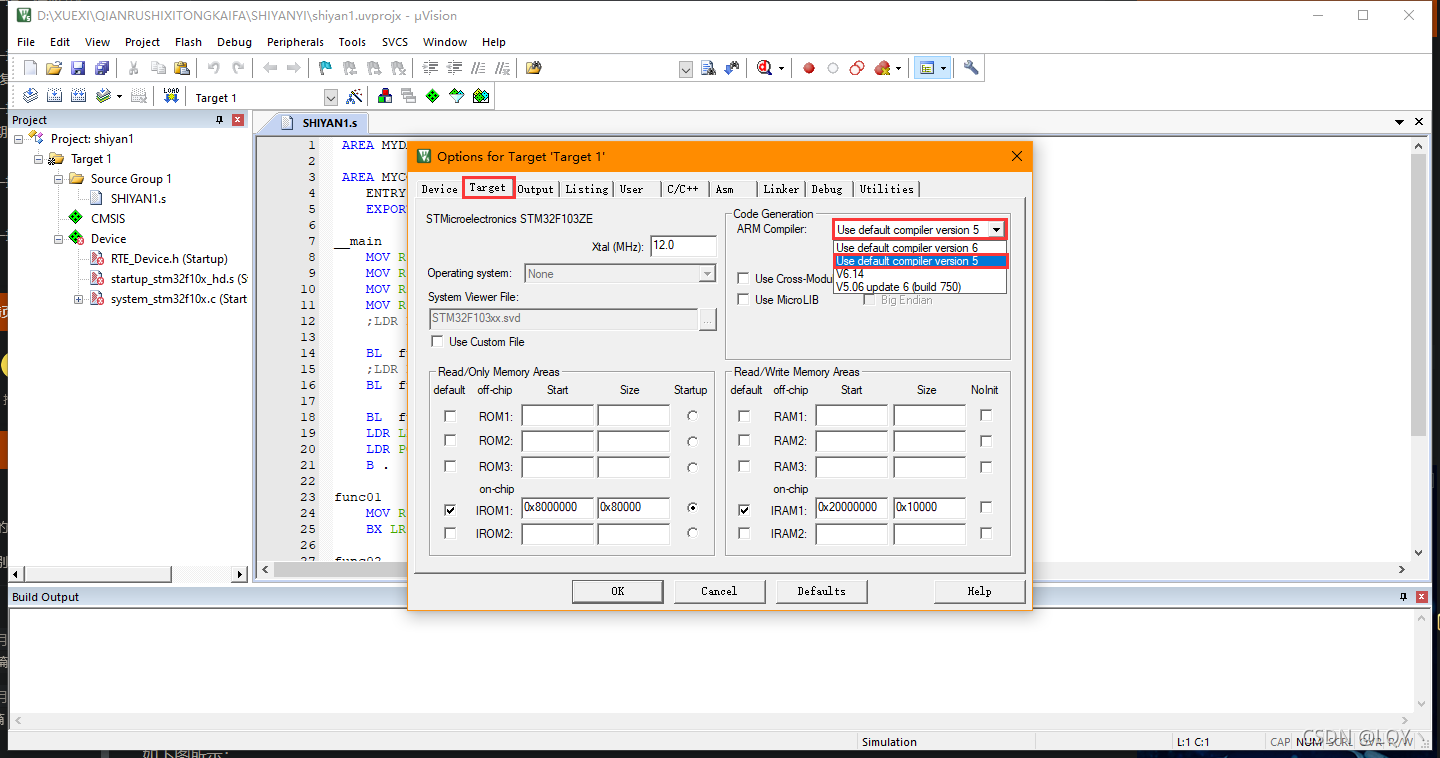Rebuild all target files icon
The image size is (1440, 758).
pos(78,96)
